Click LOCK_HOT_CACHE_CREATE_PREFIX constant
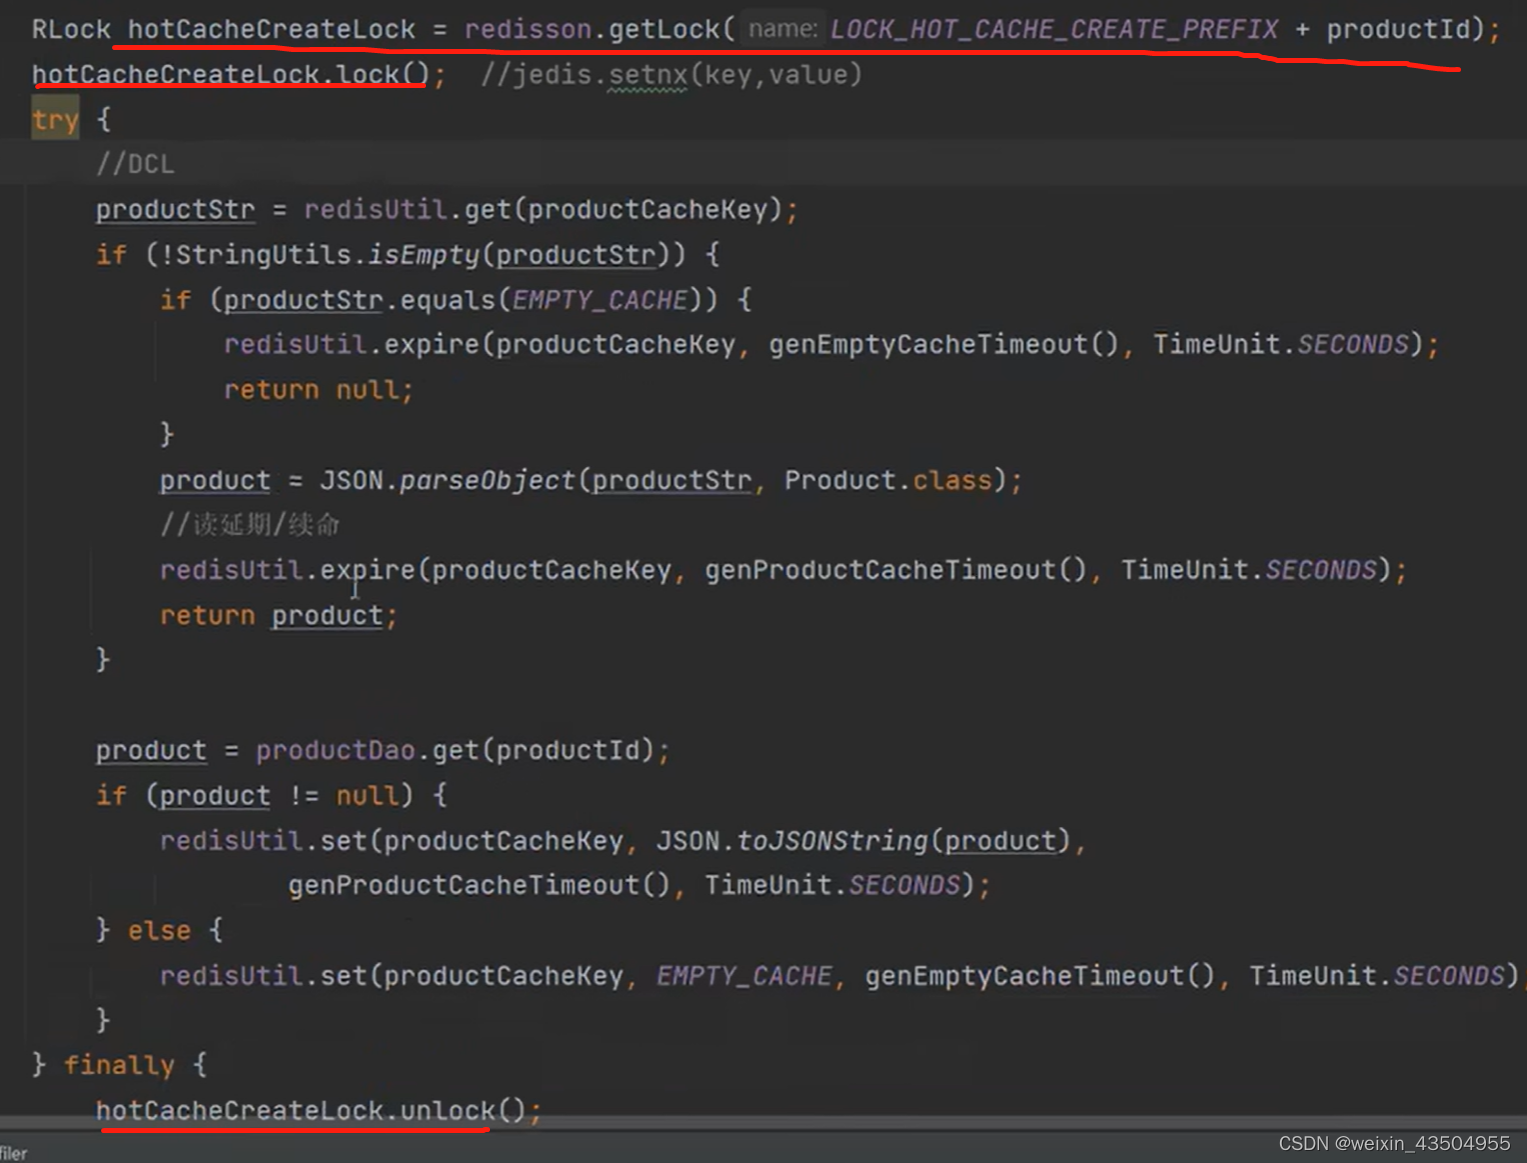Screen dimensions: 1527x1163 point(1054,30)
